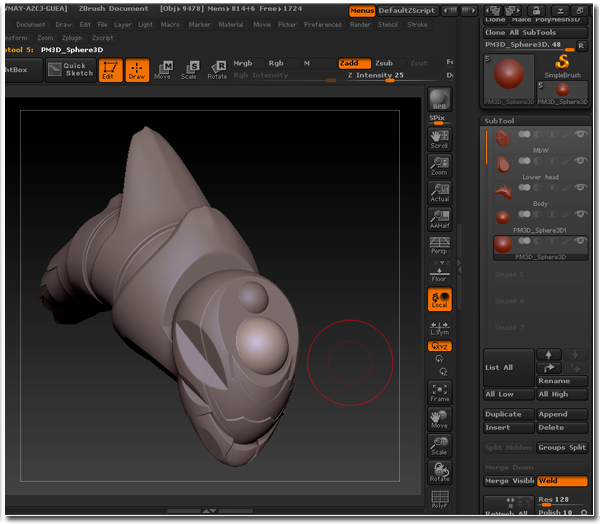
Task: Toggle visibility eye of PM3D_Sphere3D1 subtool
Action: point(580,214)
